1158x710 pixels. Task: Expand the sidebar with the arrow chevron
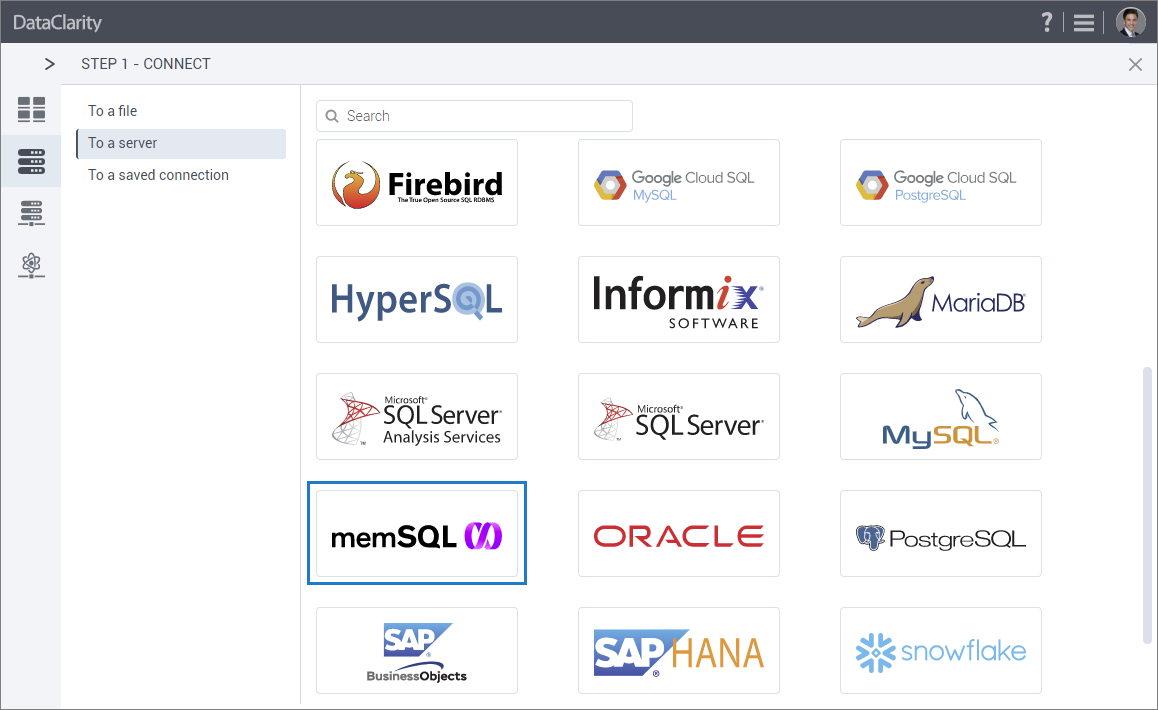point(49,64)
